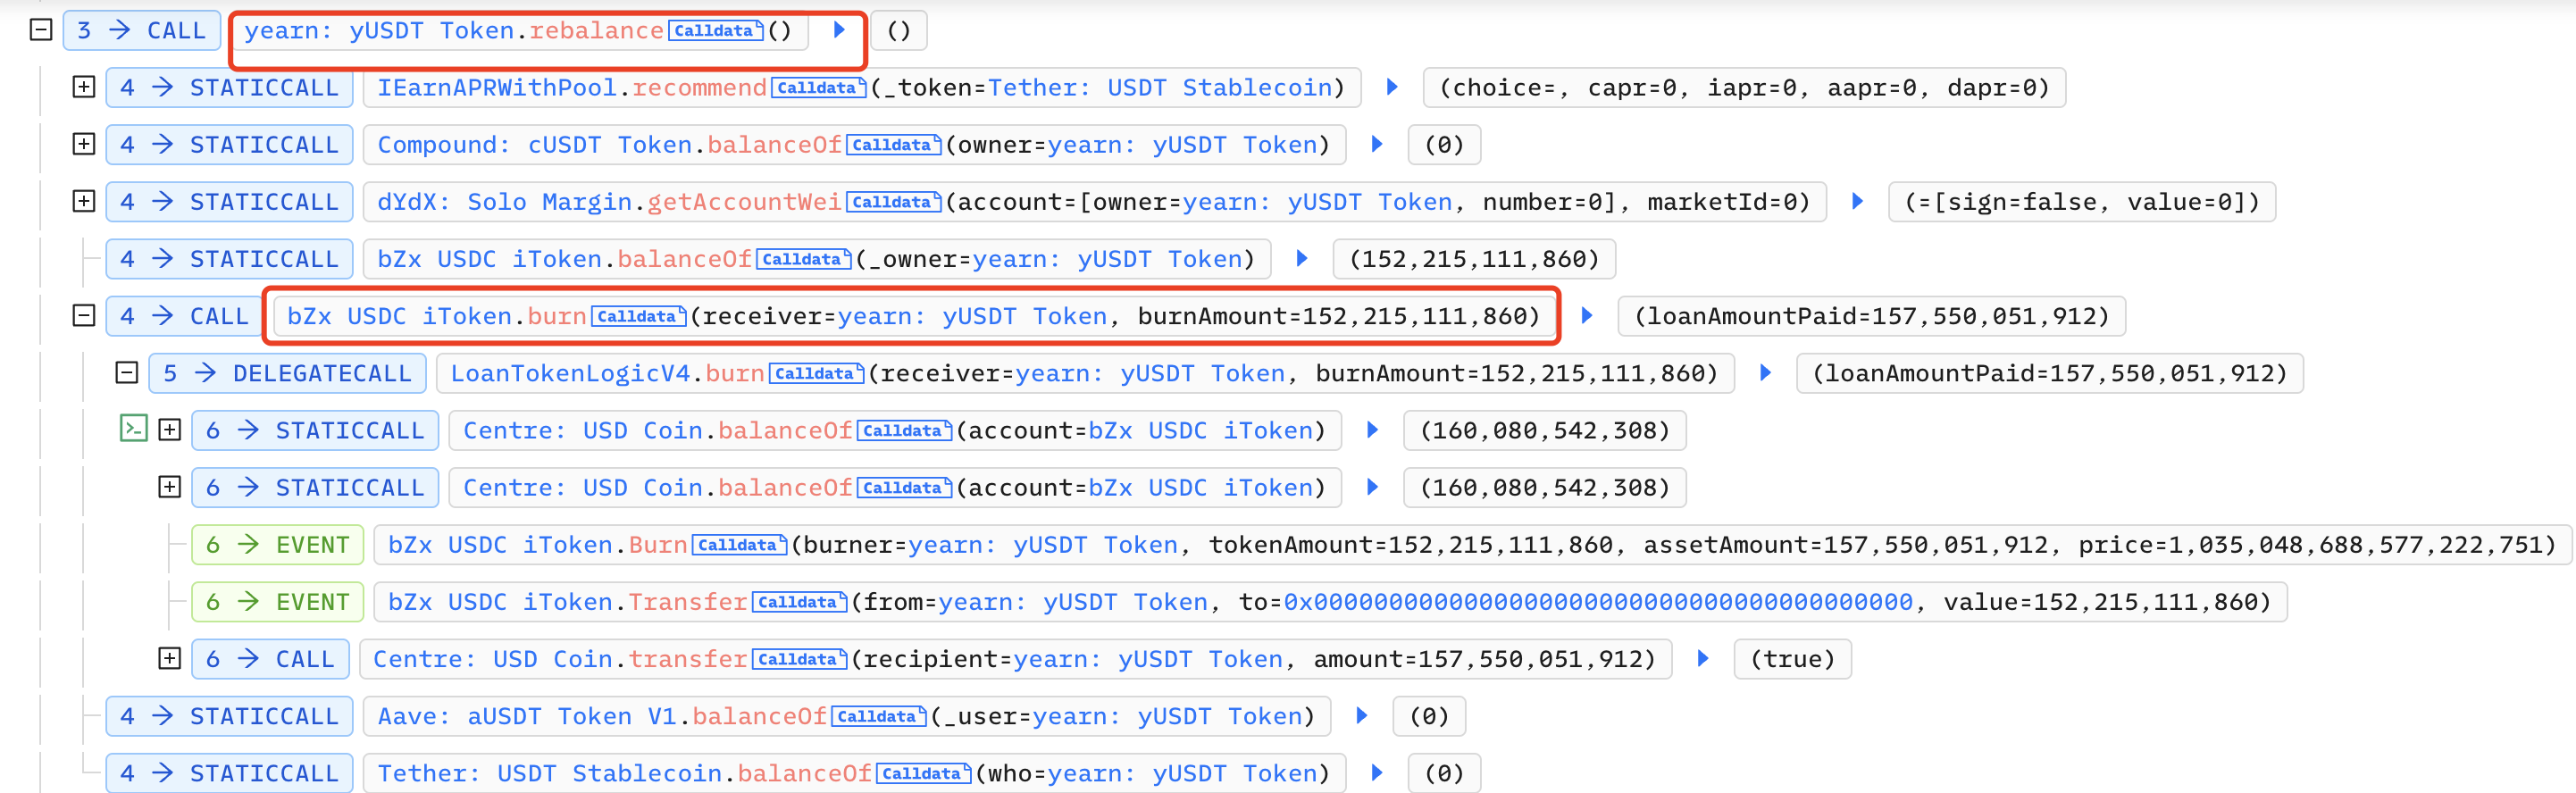Expand the Centre balanceOf call beside the debug icon

(x=170, y=430)
